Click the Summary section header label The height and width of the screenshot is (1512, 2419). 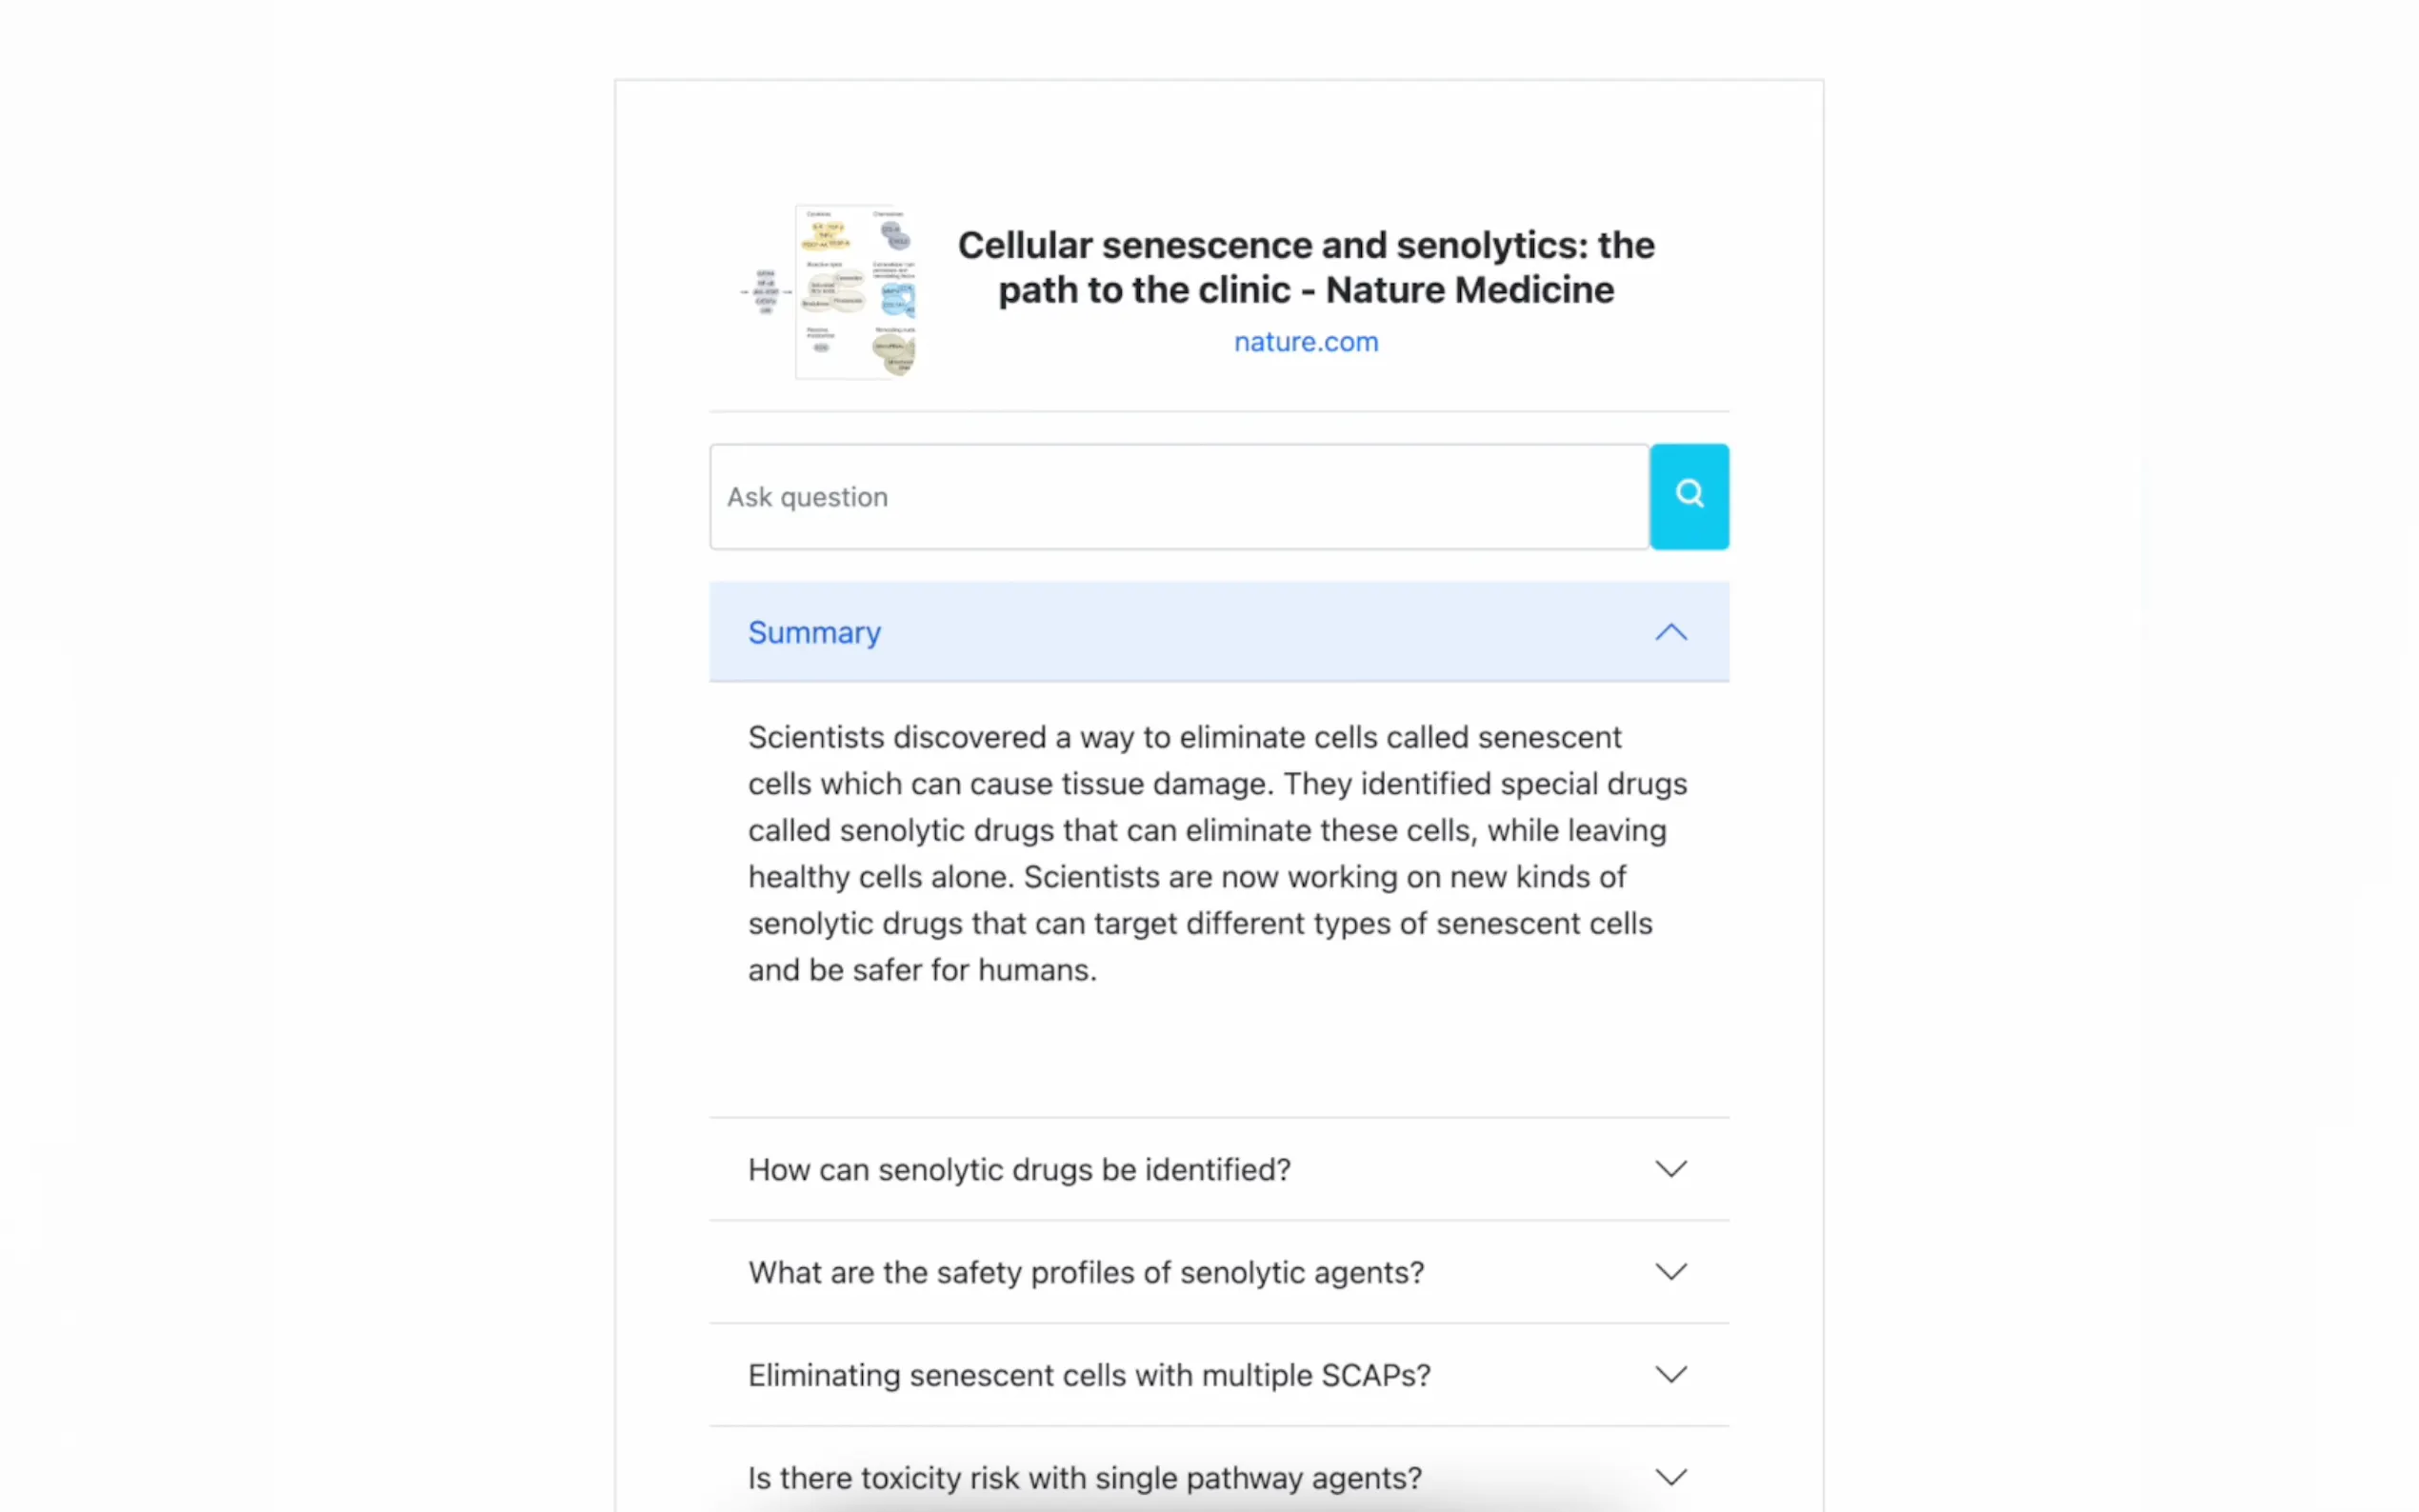pos(814,632)
